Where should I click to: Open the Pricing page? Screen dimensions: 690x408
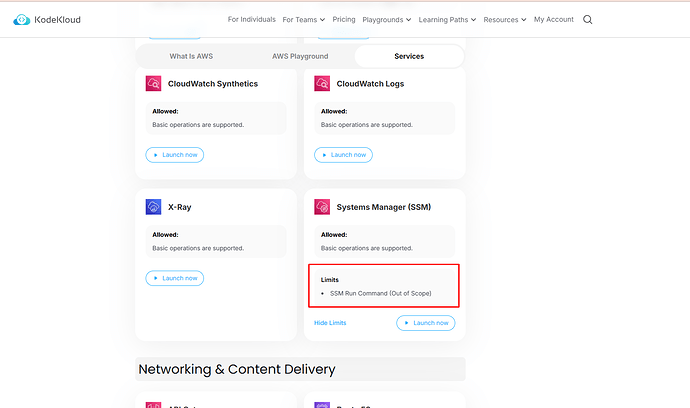(x=344, y=19)
